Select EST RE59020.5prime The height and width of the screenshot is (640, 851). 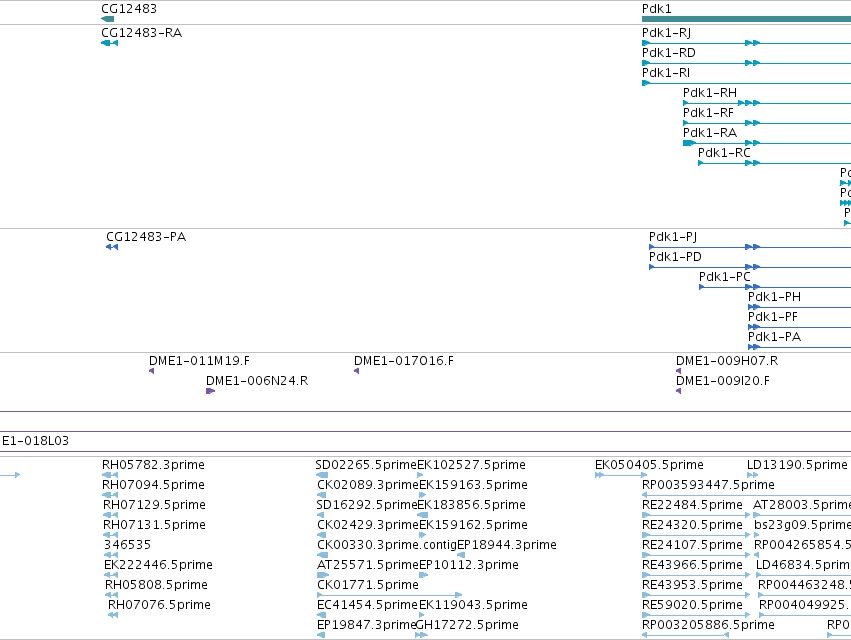(x=693, y=605)
